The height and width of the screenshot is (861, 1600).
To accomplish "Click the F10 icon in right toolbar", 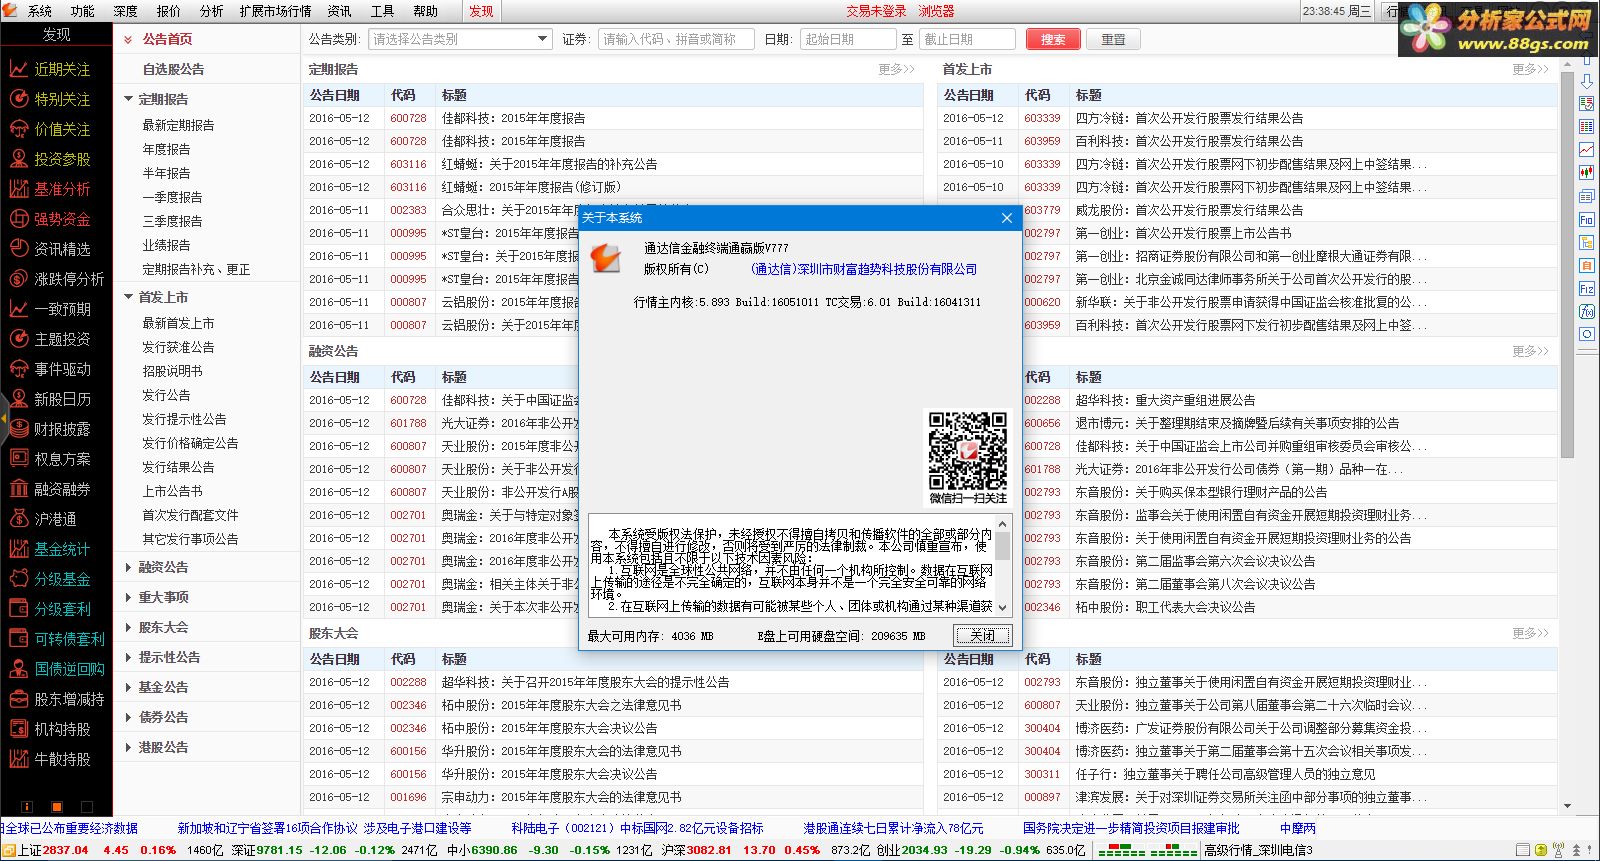I will tap(1586, 219).
